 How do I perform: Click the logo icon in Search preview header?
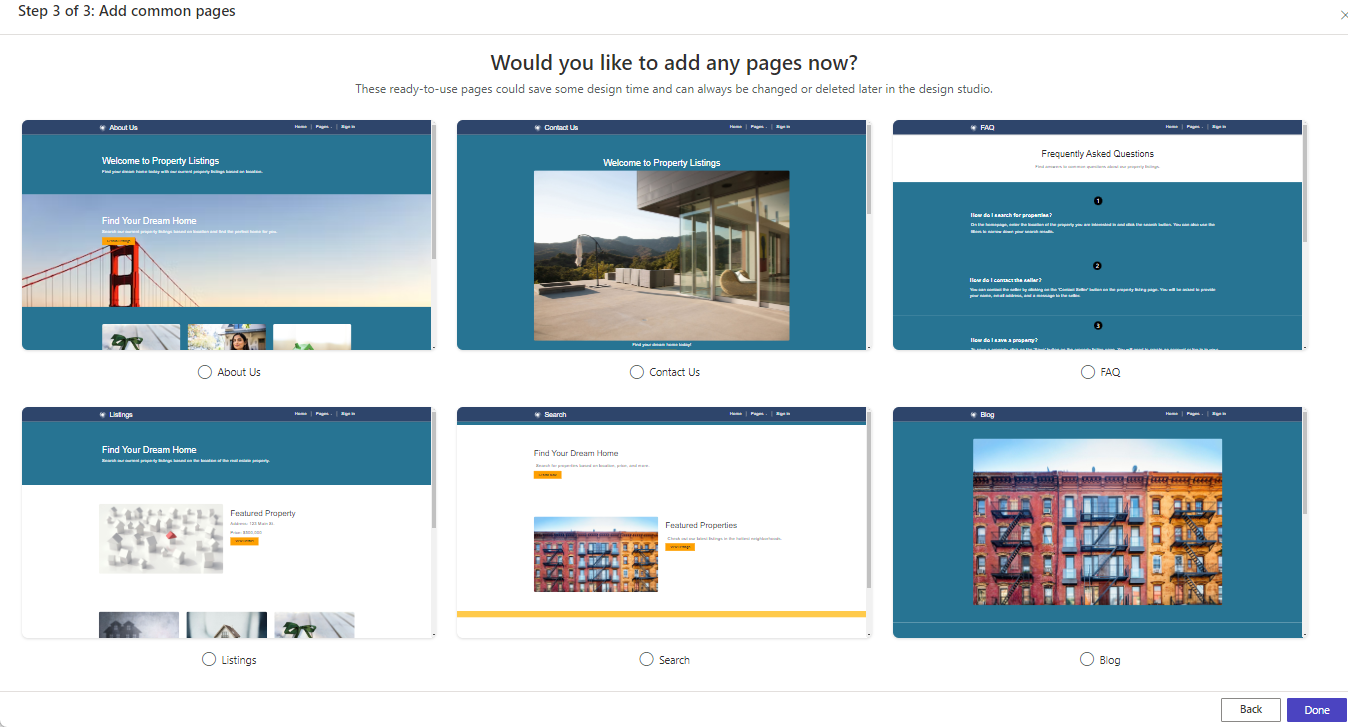(x=538, y=414)
